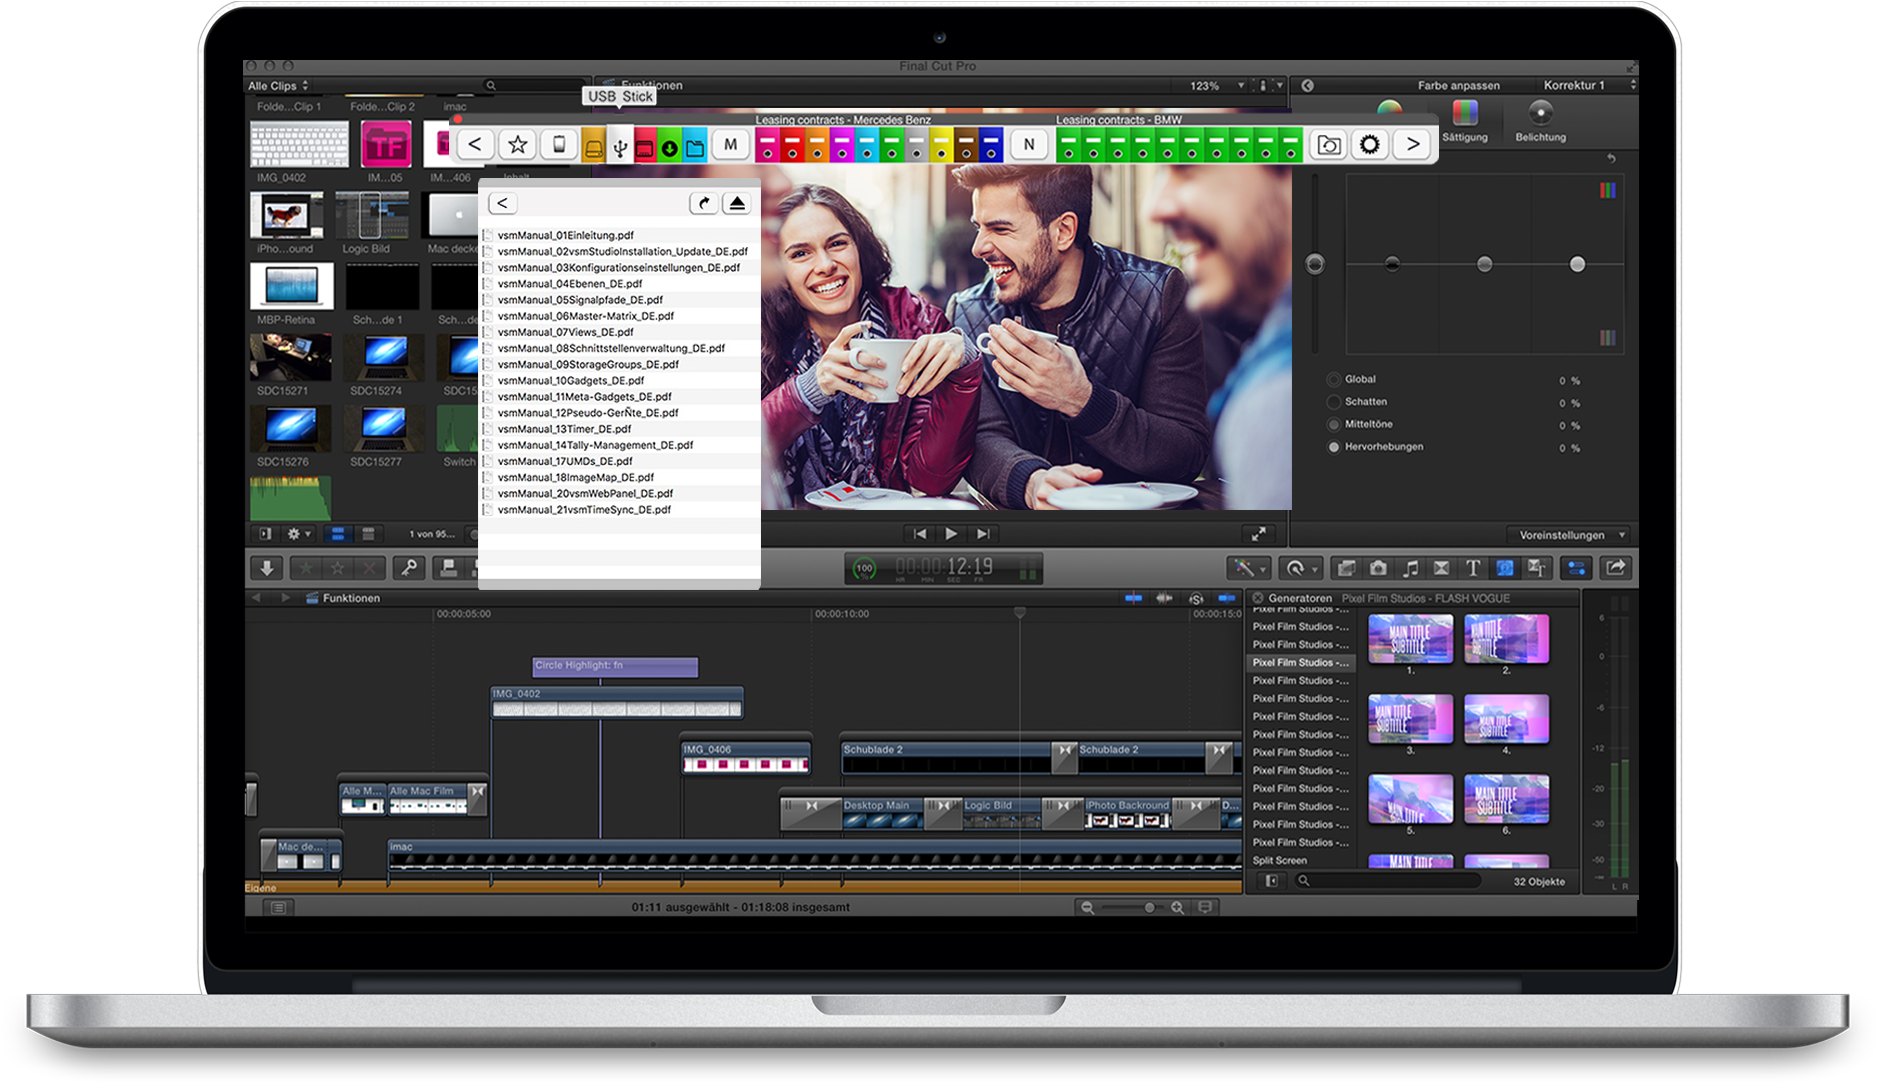Click the curved arrow icon in file list panel
The image size is (1877, 1082).
(x=704, y=203)
